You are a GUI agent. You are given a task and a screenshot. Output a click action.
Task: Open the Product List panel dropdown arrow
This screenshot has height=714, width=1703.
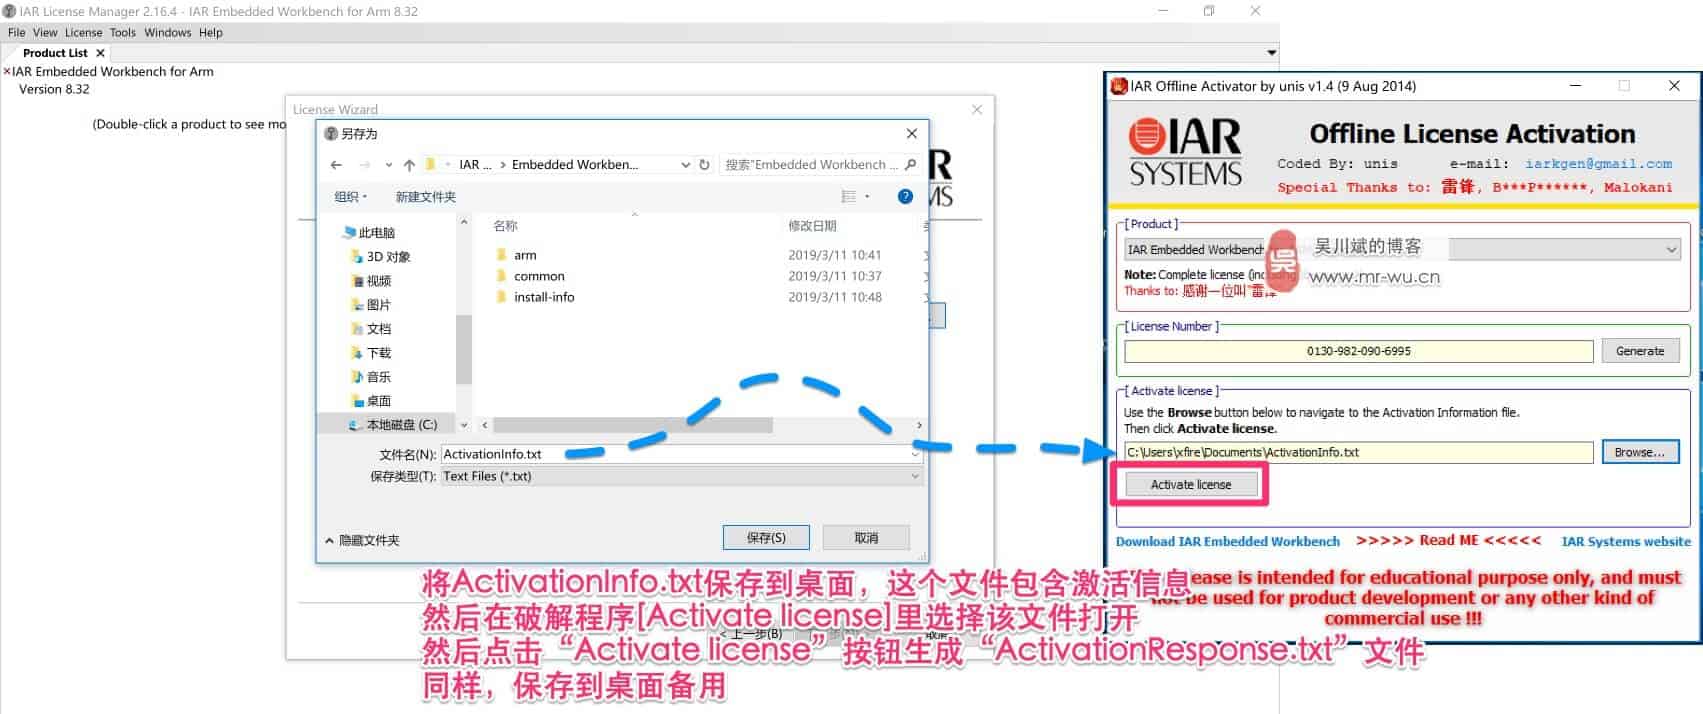coord(1271,53)
